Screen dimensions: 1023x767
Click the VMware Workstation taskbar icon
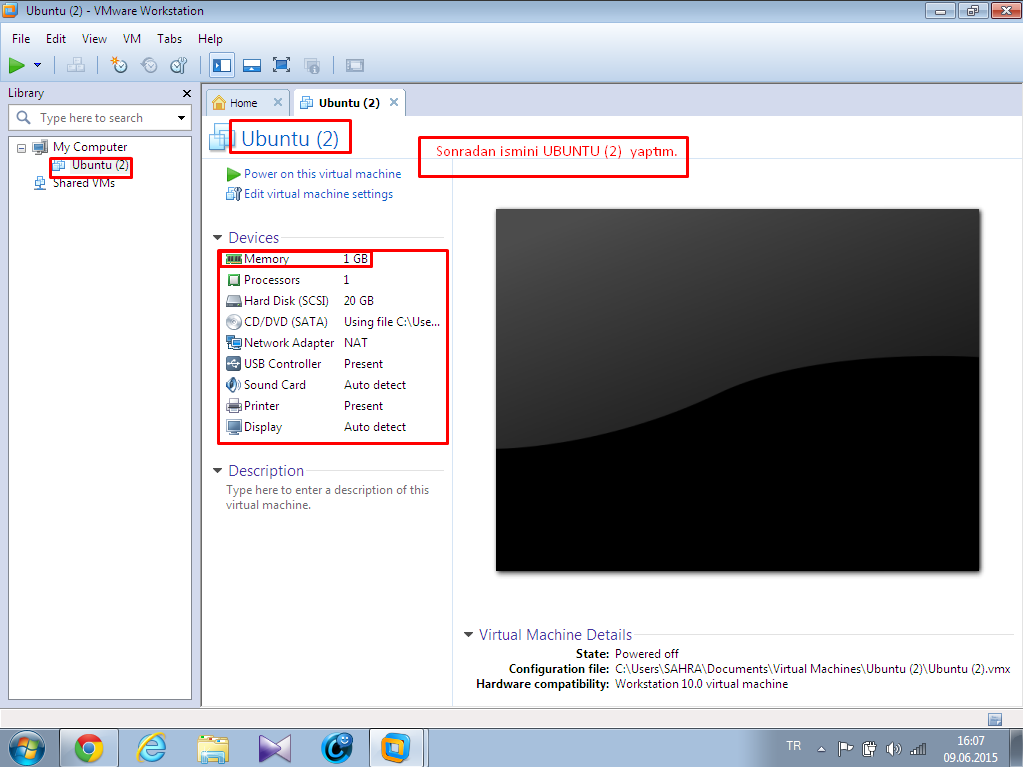tap(395, 747)
